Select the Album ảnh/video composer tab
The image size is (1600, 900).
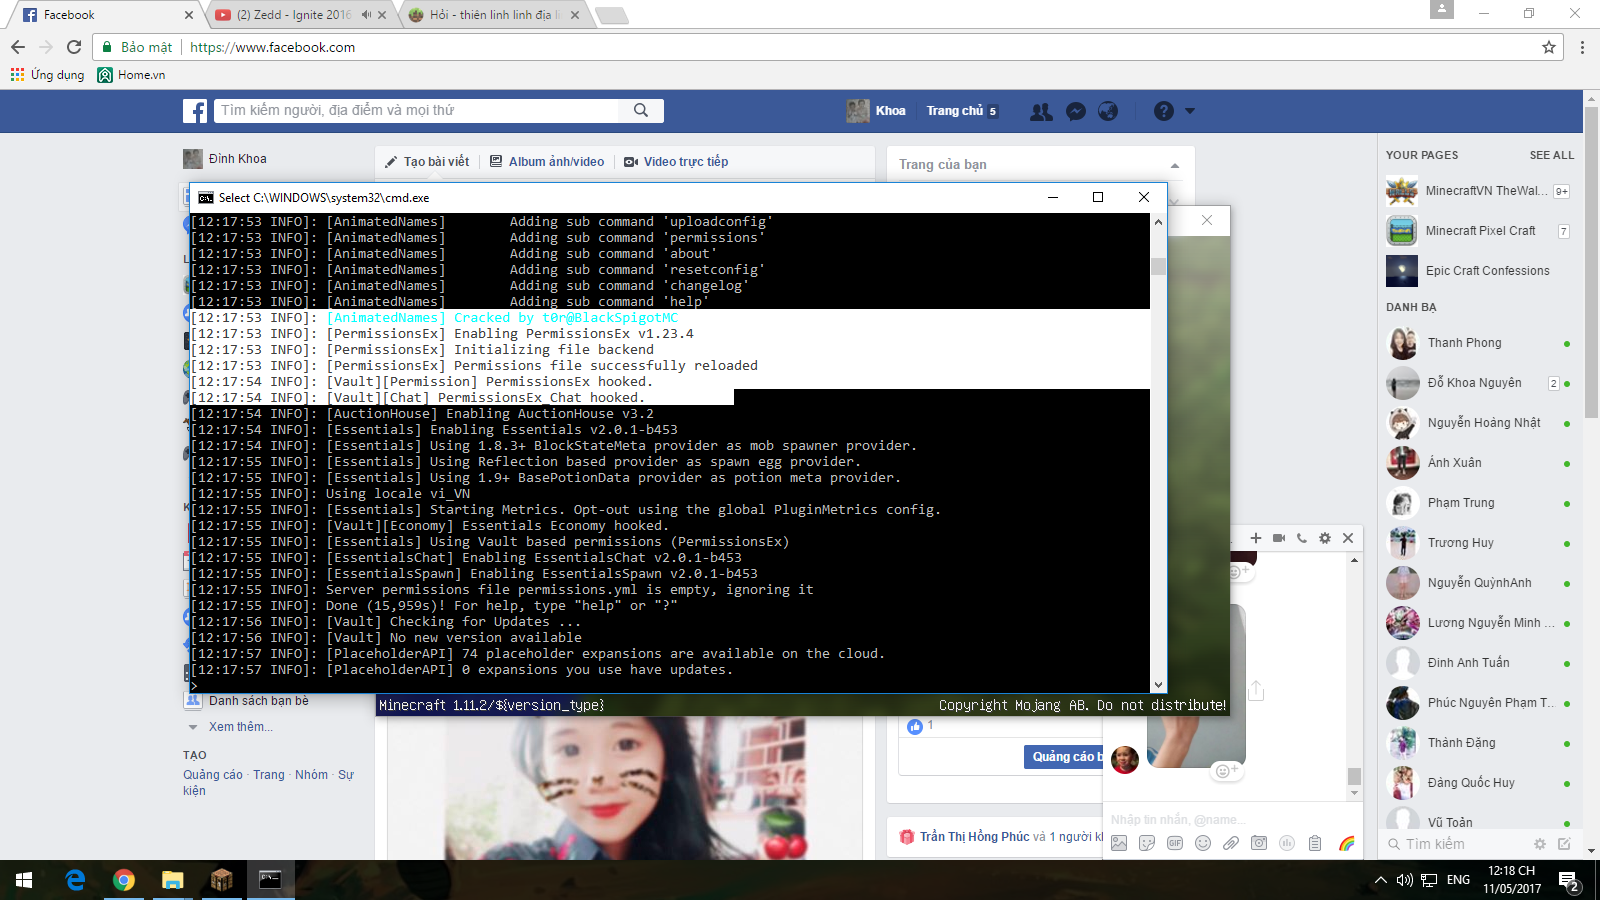click(x=547, y=162)
